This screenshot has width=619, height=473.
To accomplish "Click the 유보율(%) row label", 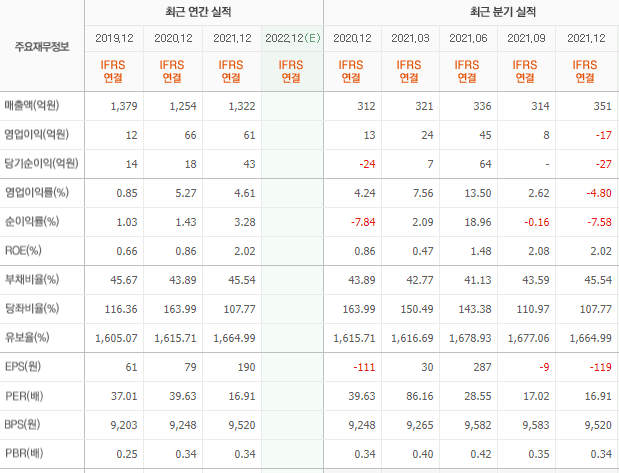I will pos(27,338).
